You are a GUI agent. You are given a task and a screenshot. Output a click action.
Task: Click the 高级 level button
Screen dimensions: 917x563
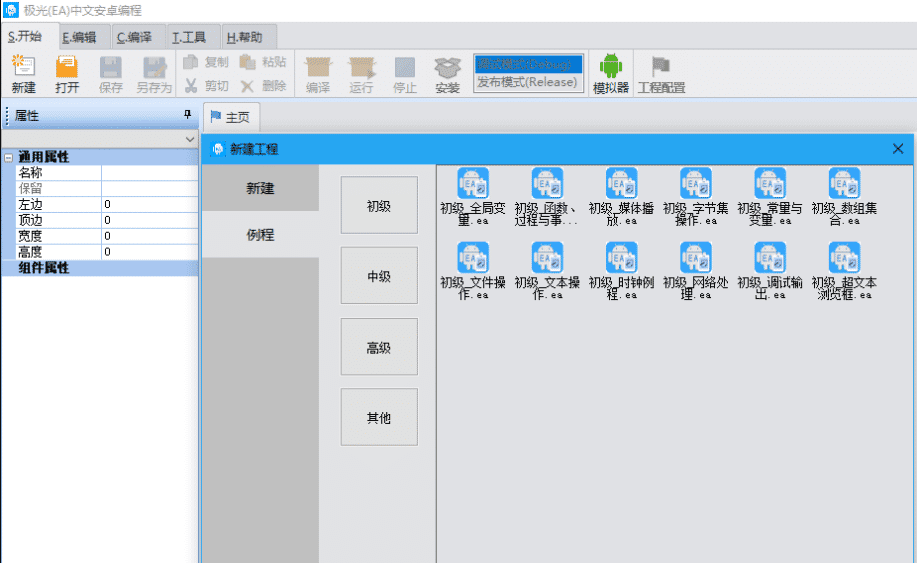[379, 347]
